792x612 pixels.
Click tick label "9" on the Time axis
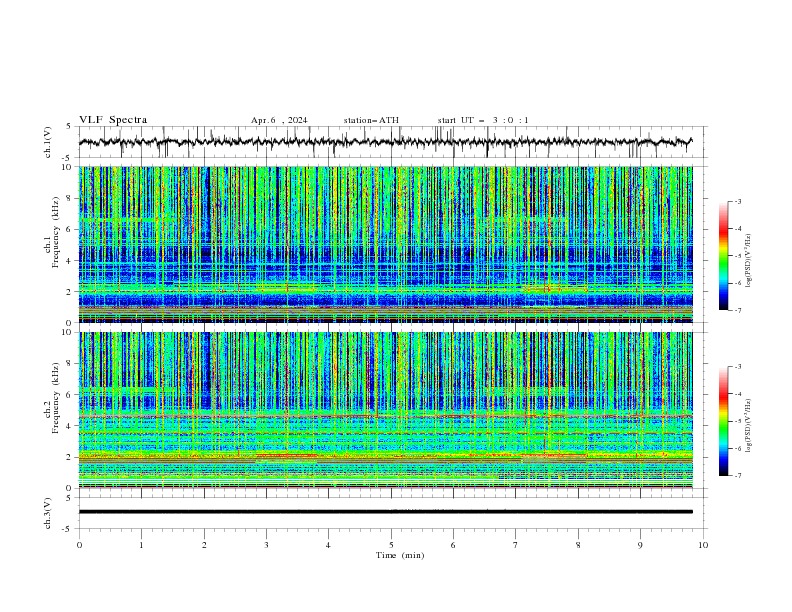pyautogui.click(x=640, y=545)
